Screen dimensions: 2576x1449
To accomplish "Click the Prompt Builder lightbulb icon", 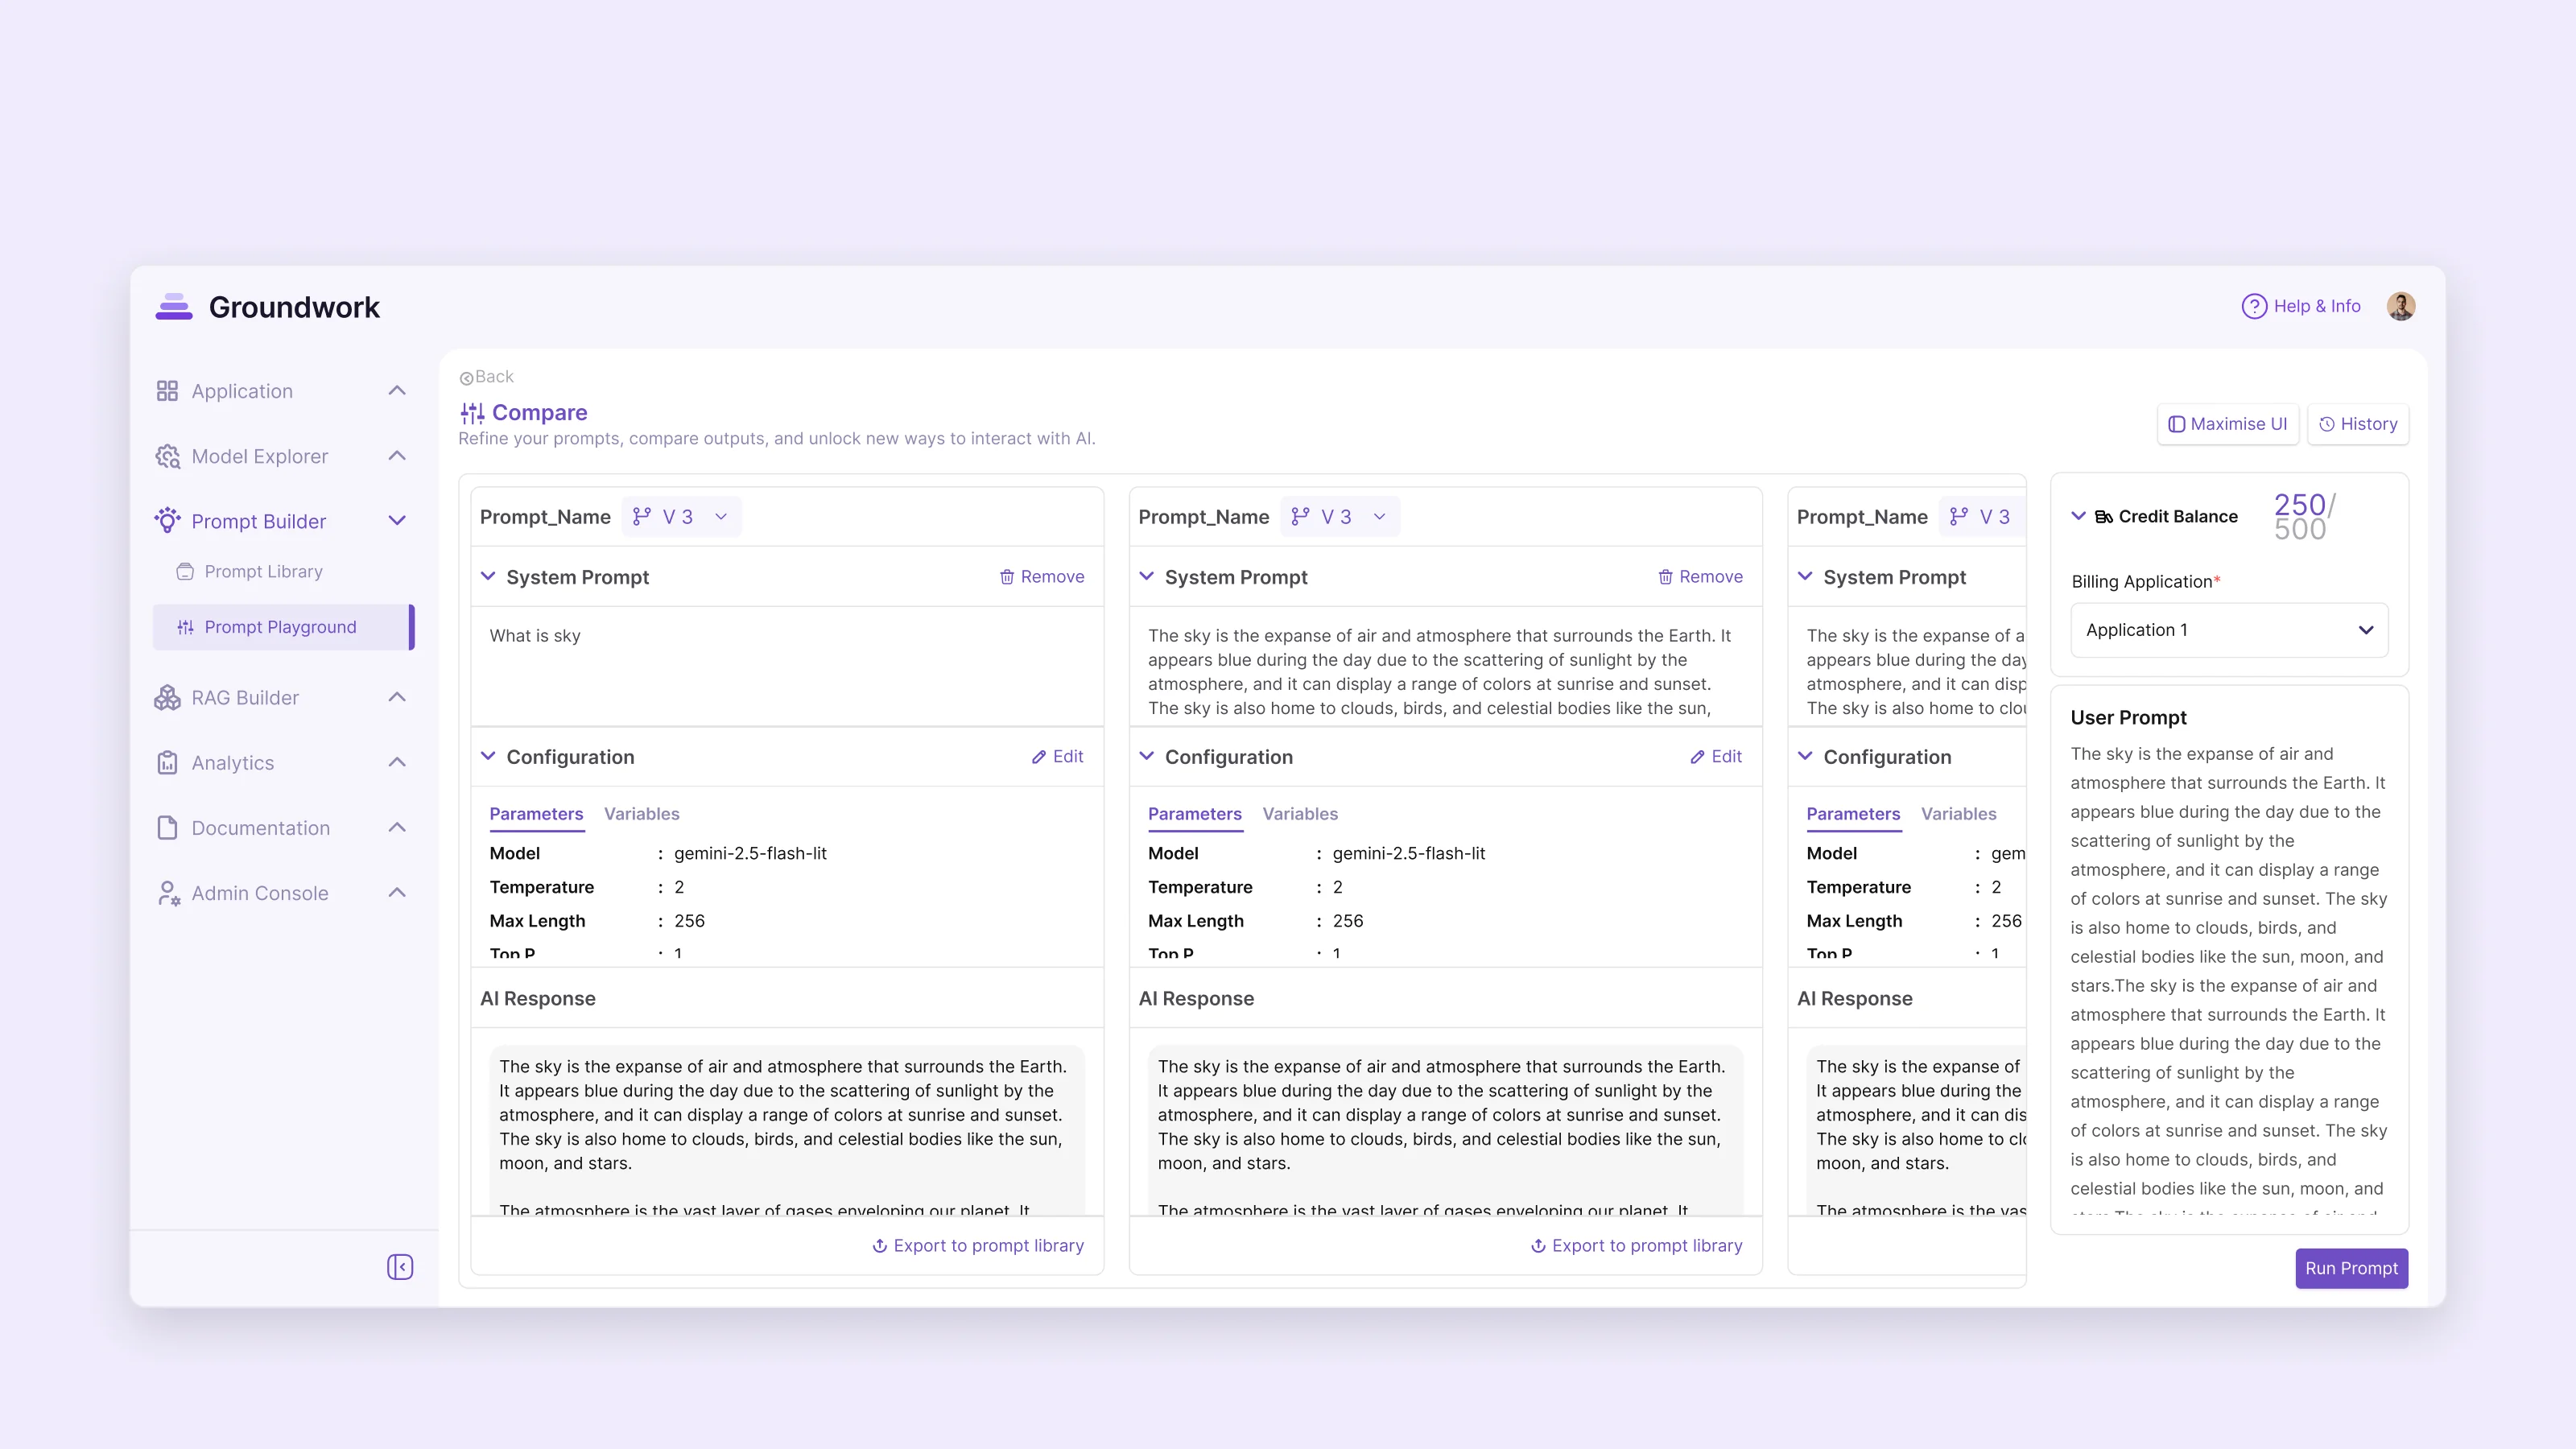I will [167, 521].
